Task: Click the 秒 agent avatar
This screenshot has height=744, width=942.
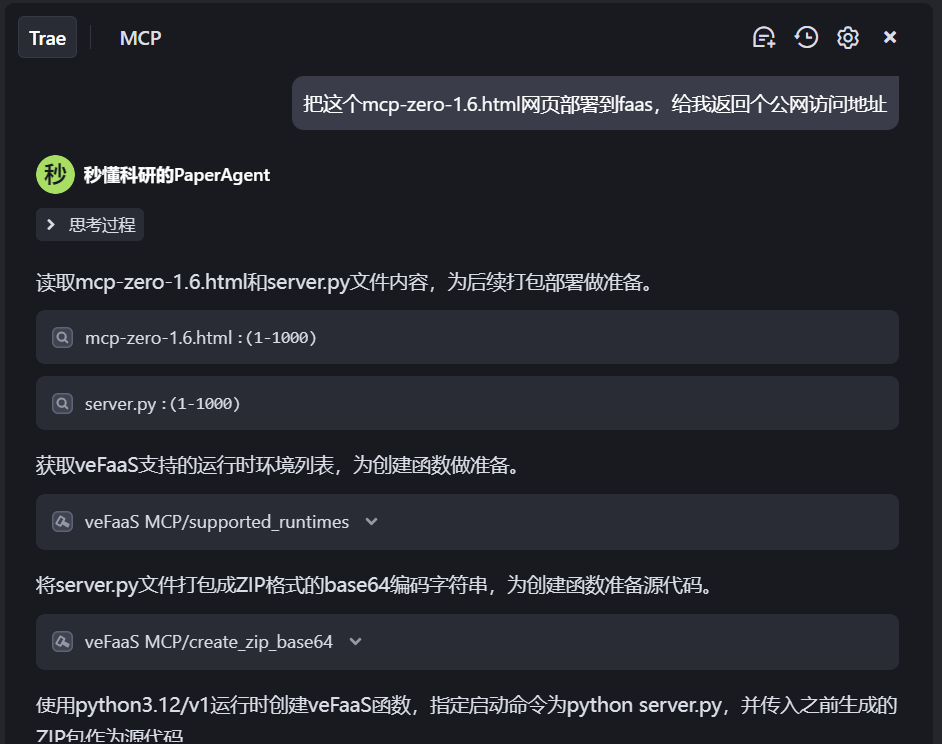Action: coord(55,175)
